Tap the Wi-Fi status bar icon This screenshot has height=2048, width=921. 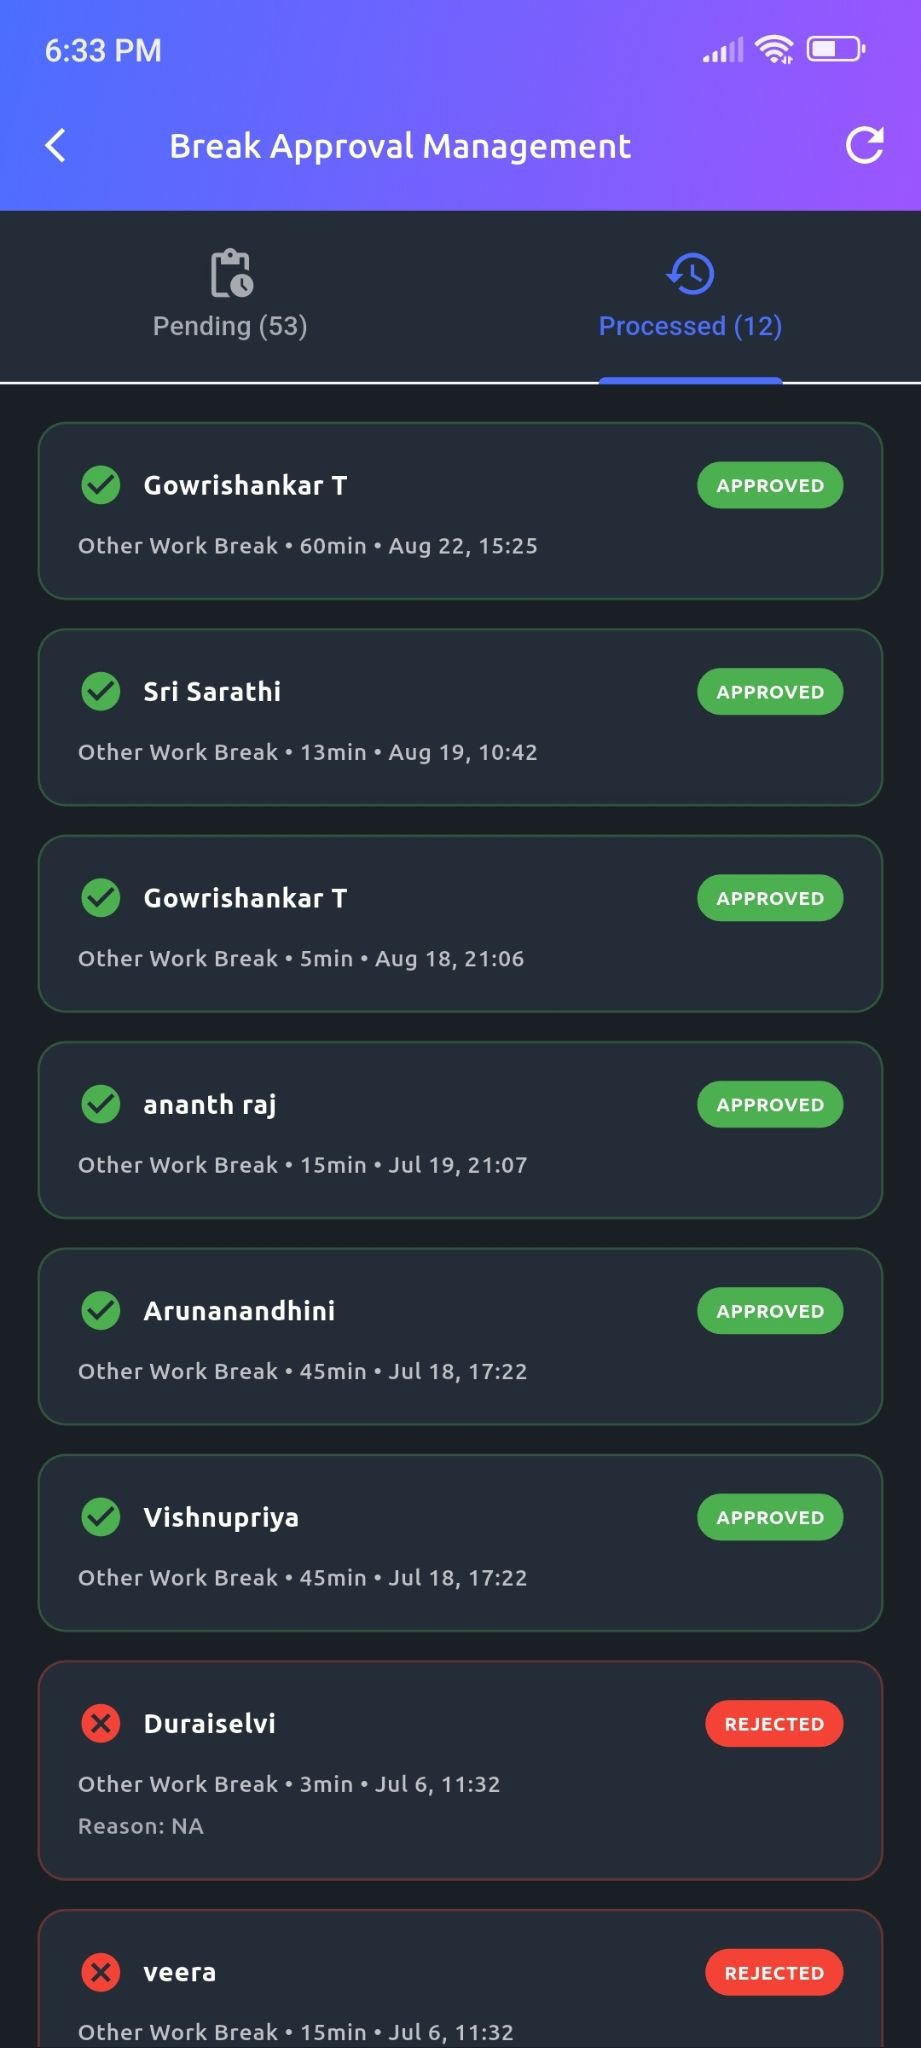(x=774, y=49)
